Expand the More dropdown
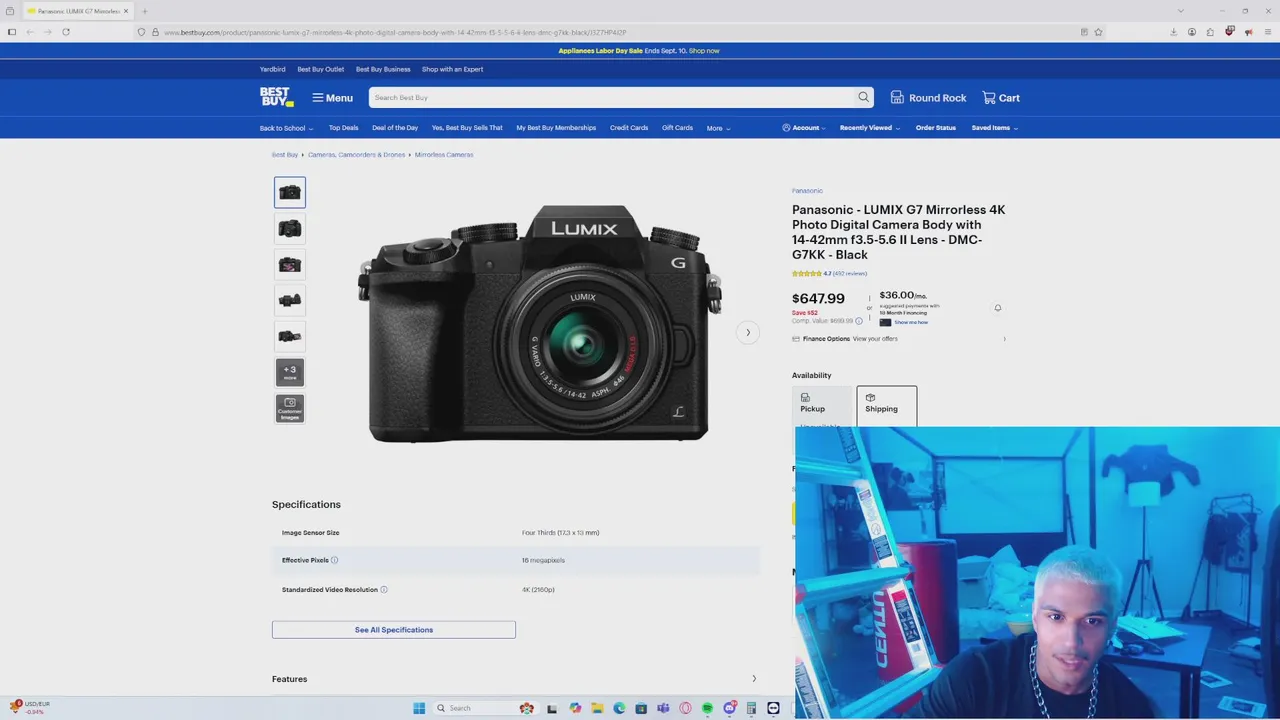1280x720 pixels. pyautogui.click(x=718, y=128)
